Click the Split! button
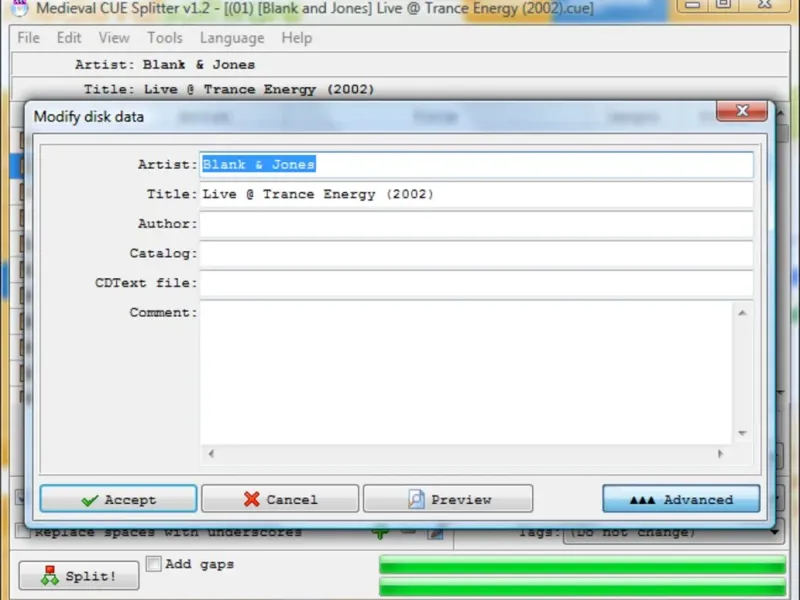The height and width of the screenshot is (600, 800). [x=79, y=576]
